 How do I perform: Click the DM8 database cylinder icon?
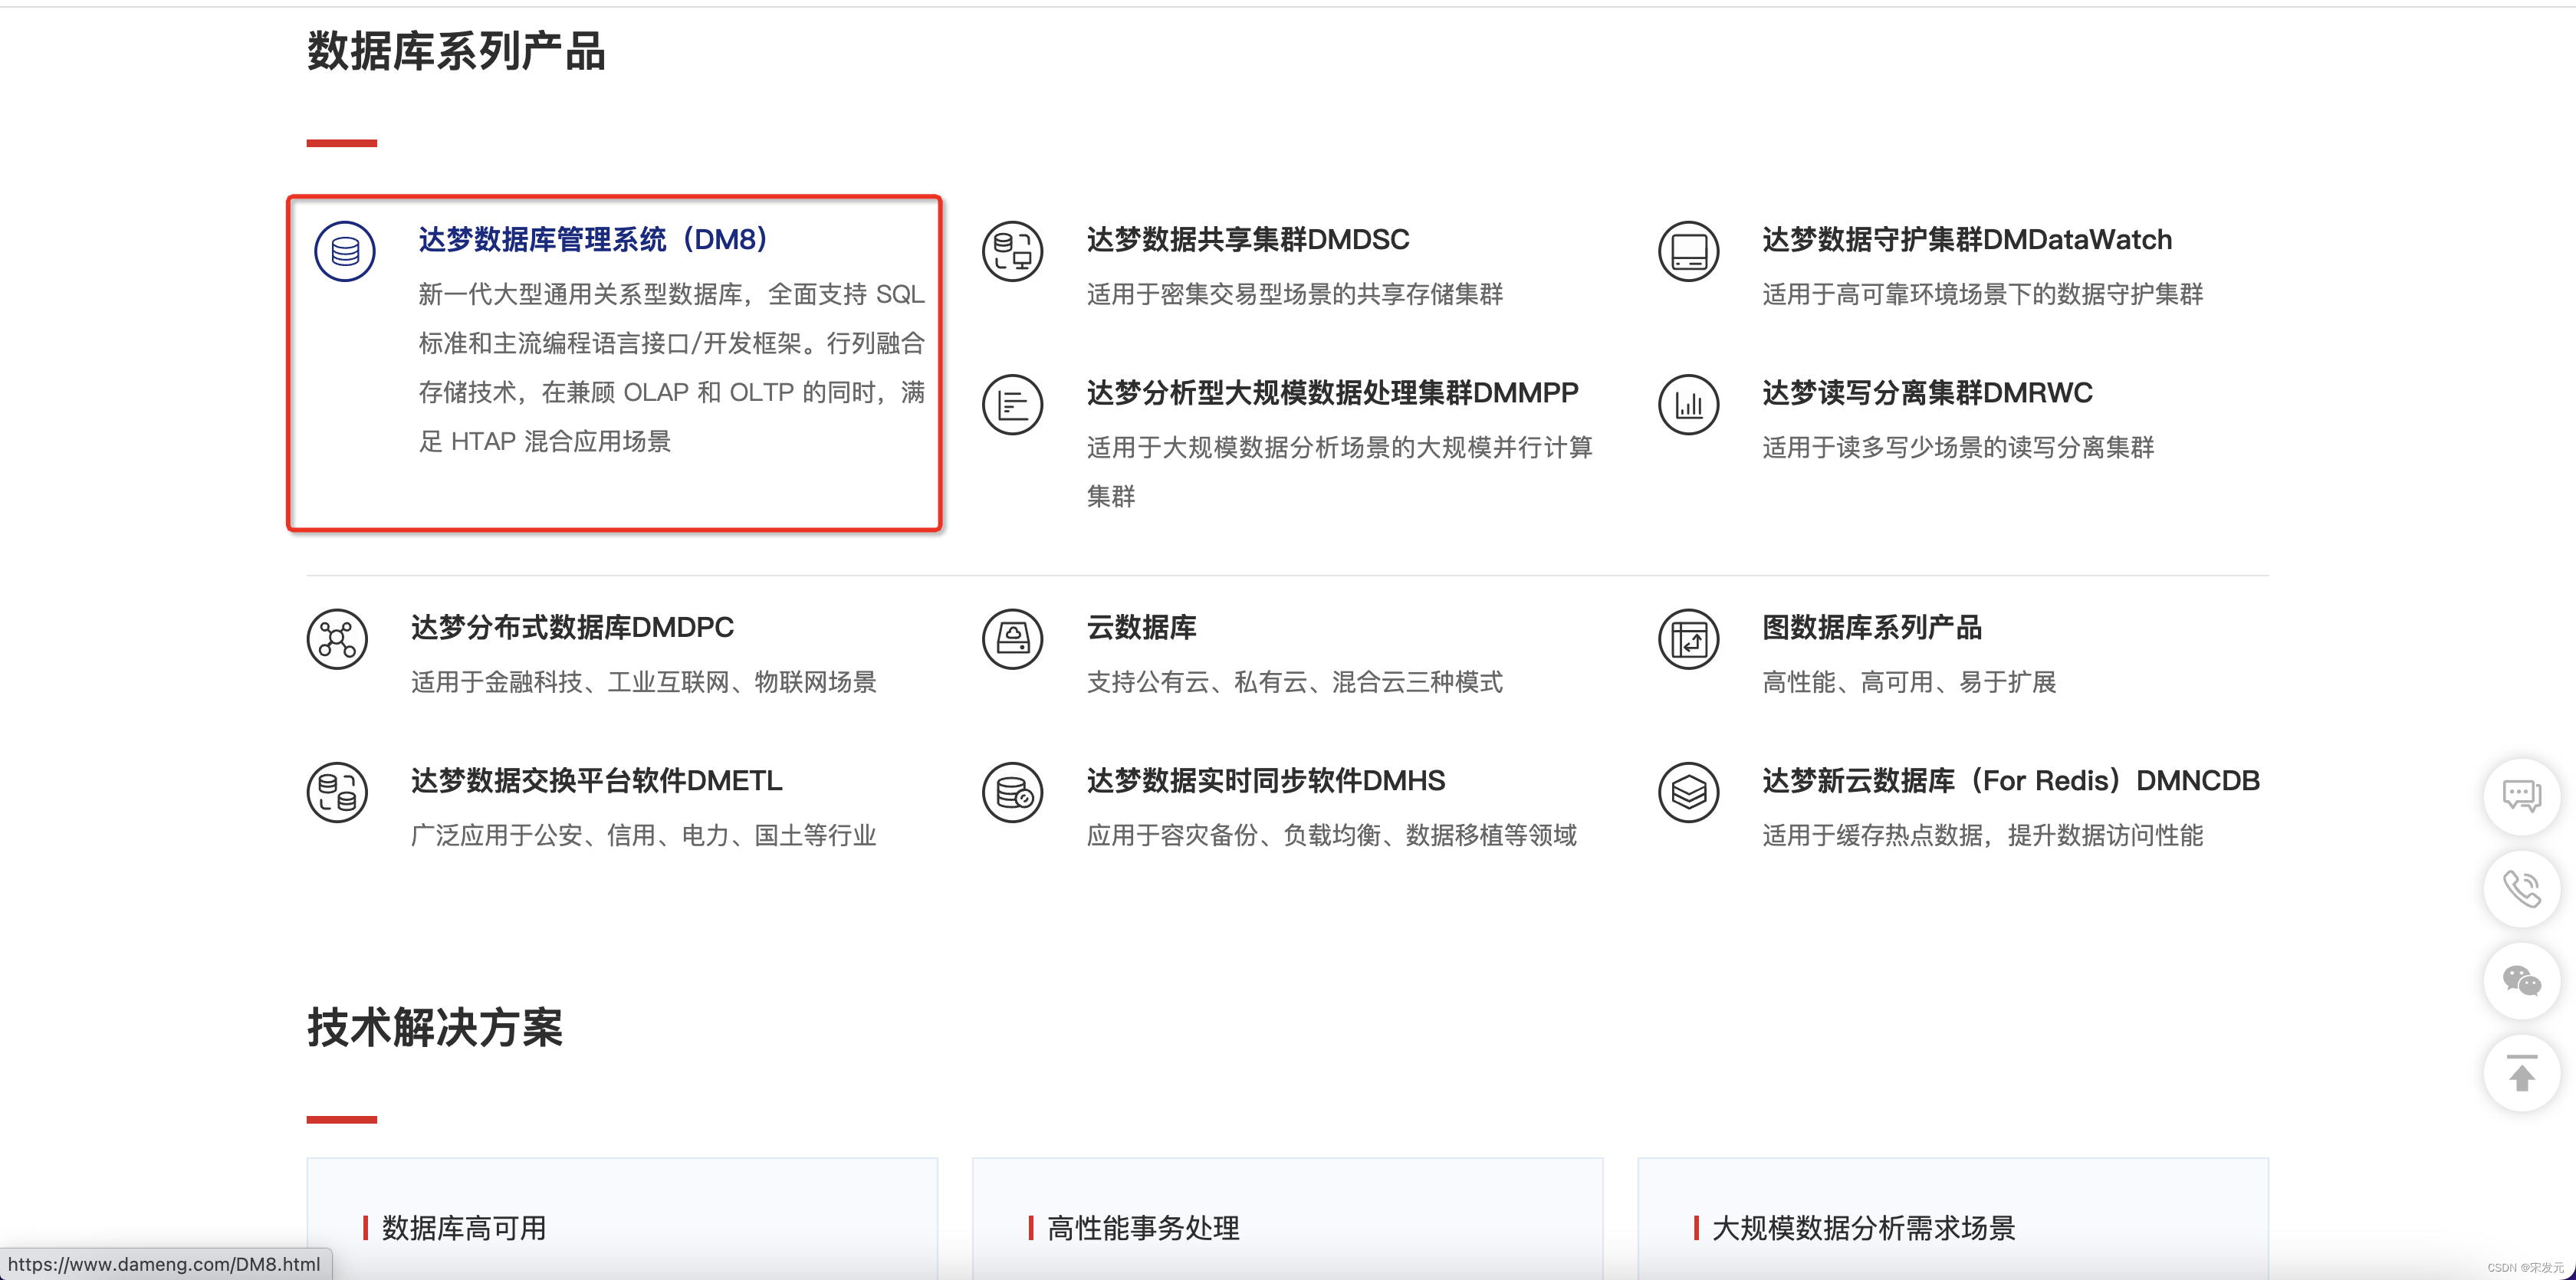(345, 251)
